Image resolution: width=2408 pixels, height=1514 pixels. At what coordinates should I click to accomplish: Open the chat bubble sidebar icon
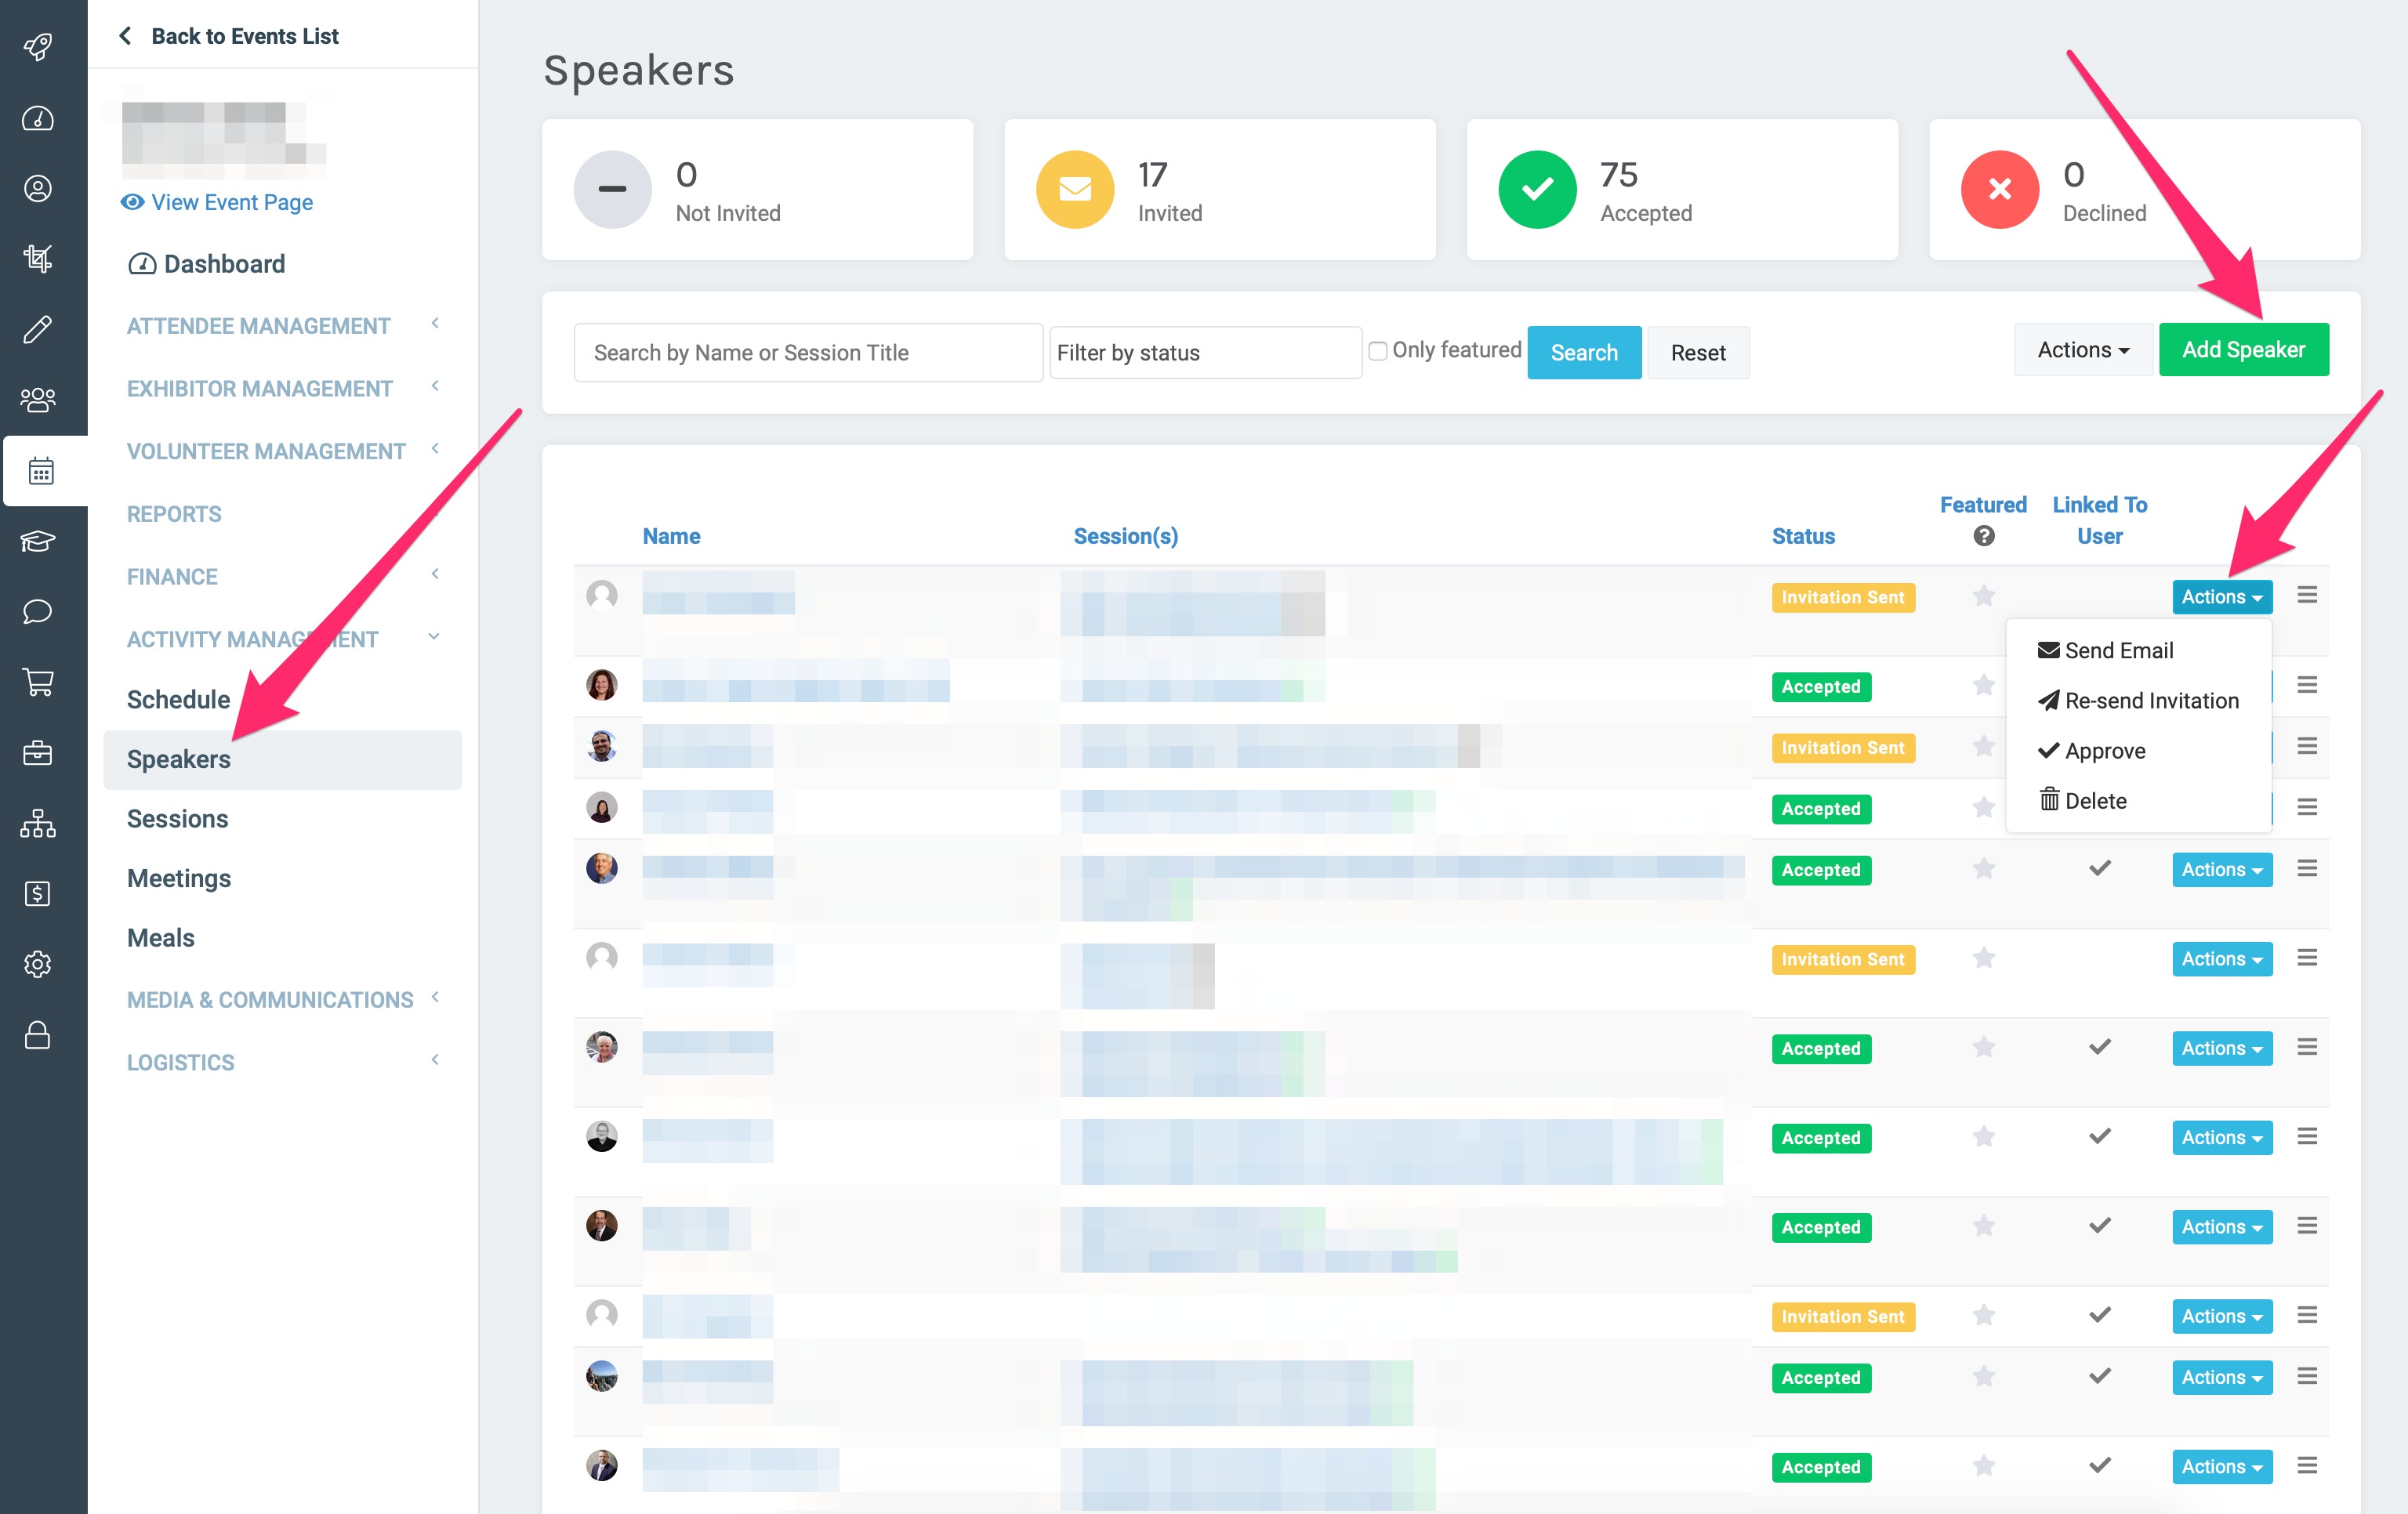point(38,611)
